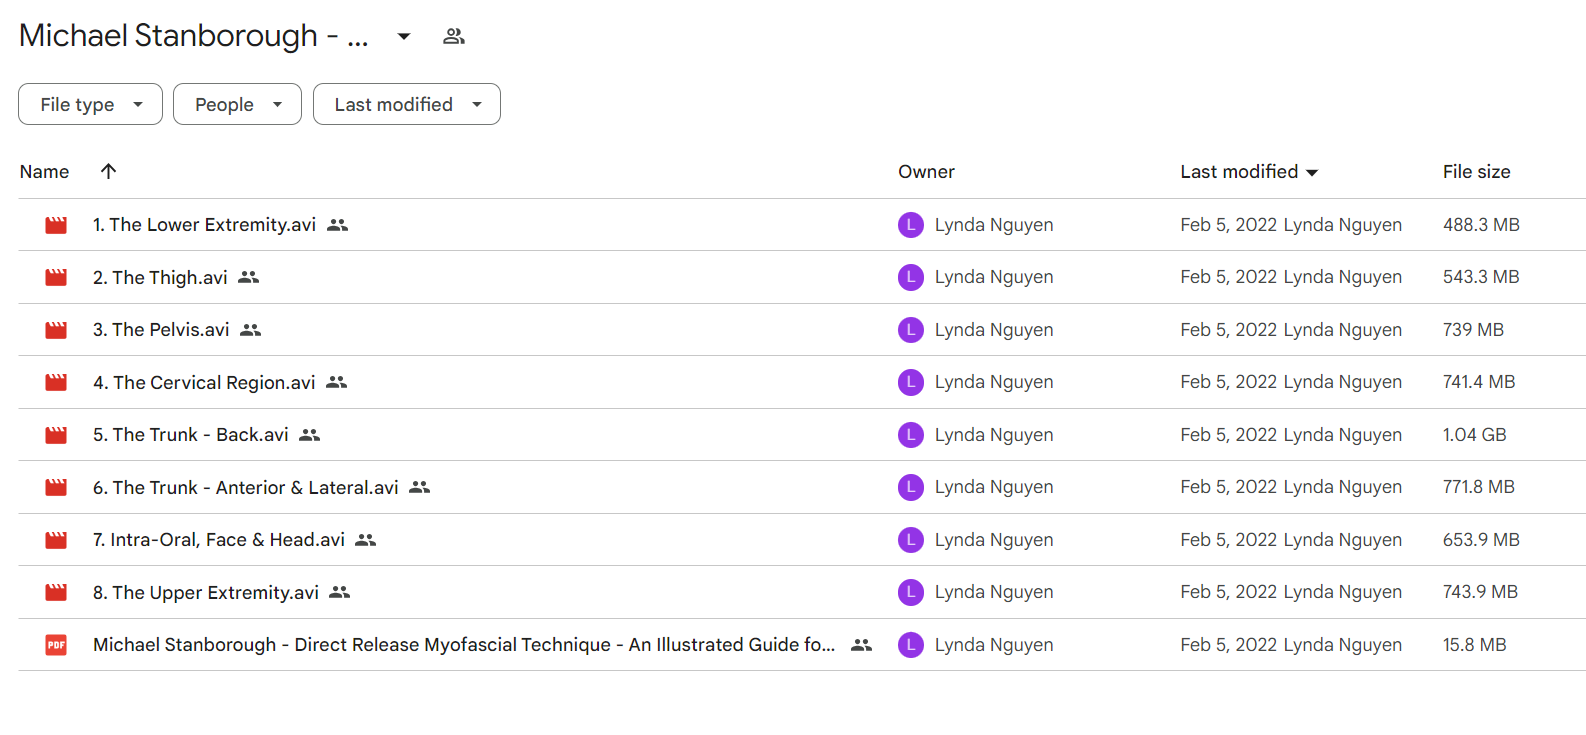Click the PDF icon for Michael Stanborough guide

pyautogui.click(x=56, y=645)
